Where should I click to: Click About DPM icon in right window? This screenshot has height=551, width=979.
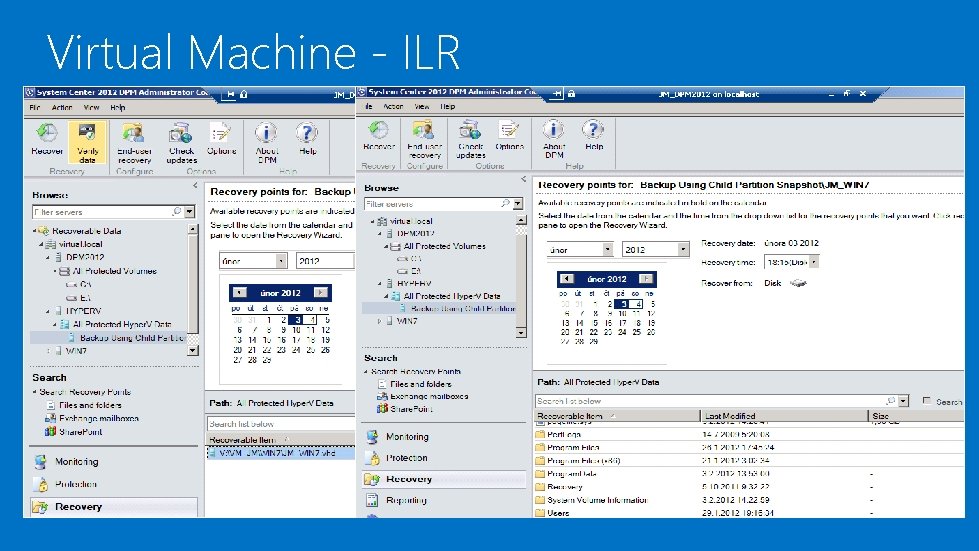[554, 139]
